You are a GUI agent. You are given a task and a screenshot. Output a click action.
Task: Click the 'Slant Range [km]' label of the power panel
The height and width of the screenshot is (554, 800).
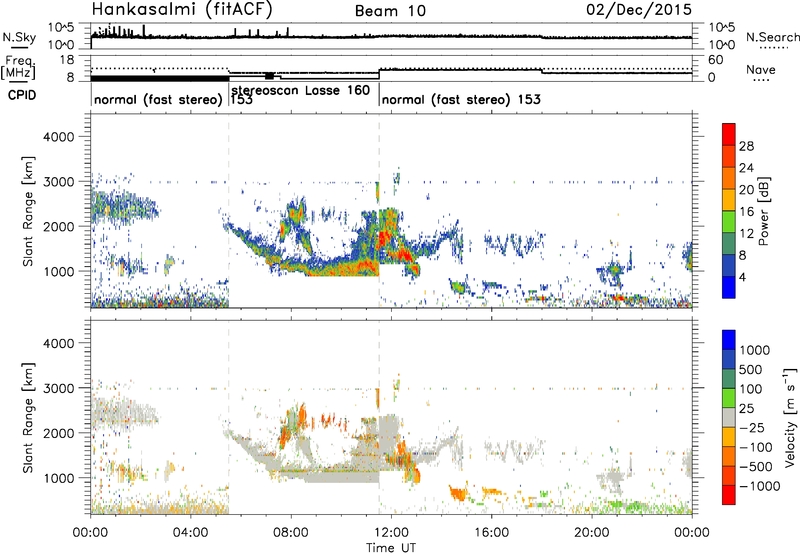click(x=28, y=211)
